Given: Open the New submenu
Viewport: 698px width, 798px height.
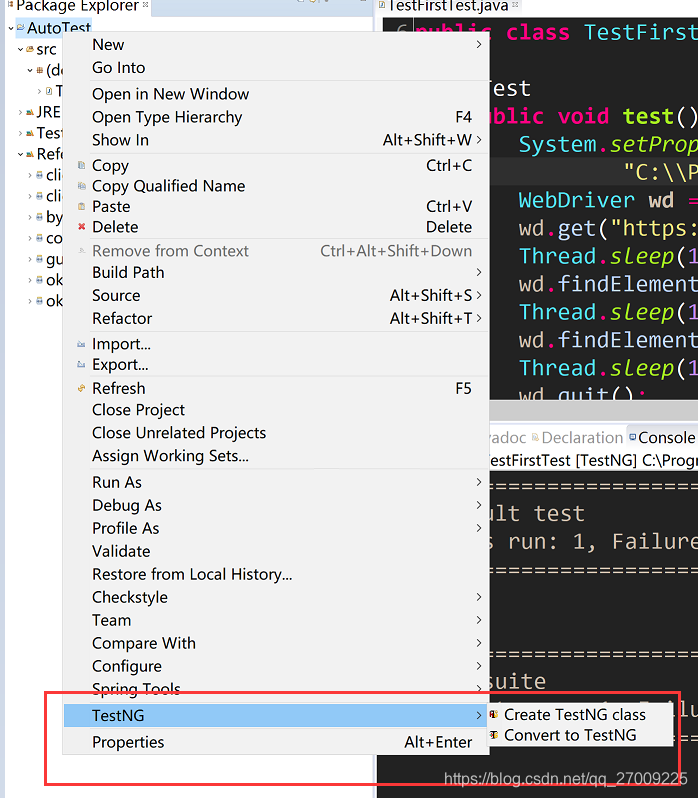Looking at the screenshot, I should [276, 45].
